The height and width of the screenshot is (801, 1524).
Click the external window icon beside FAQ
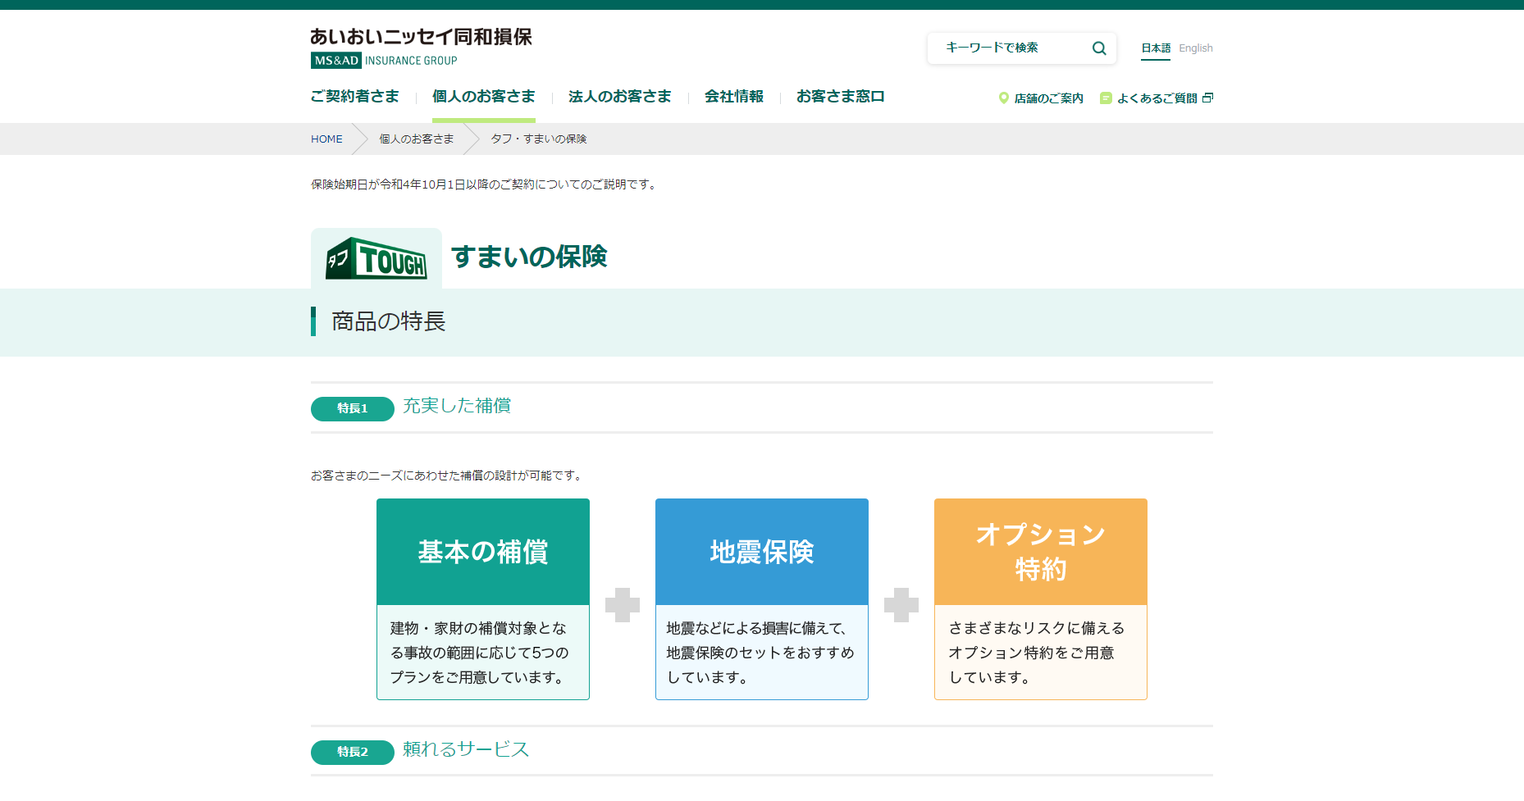click(1207, 98)
